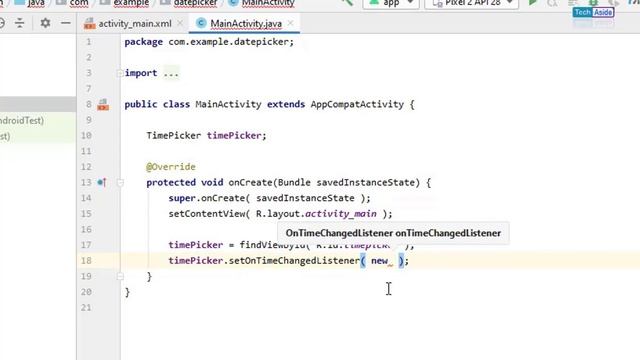Hide the project panel with the dash icon
This screenshot has width=640, height=360.
tap(65, 23)
